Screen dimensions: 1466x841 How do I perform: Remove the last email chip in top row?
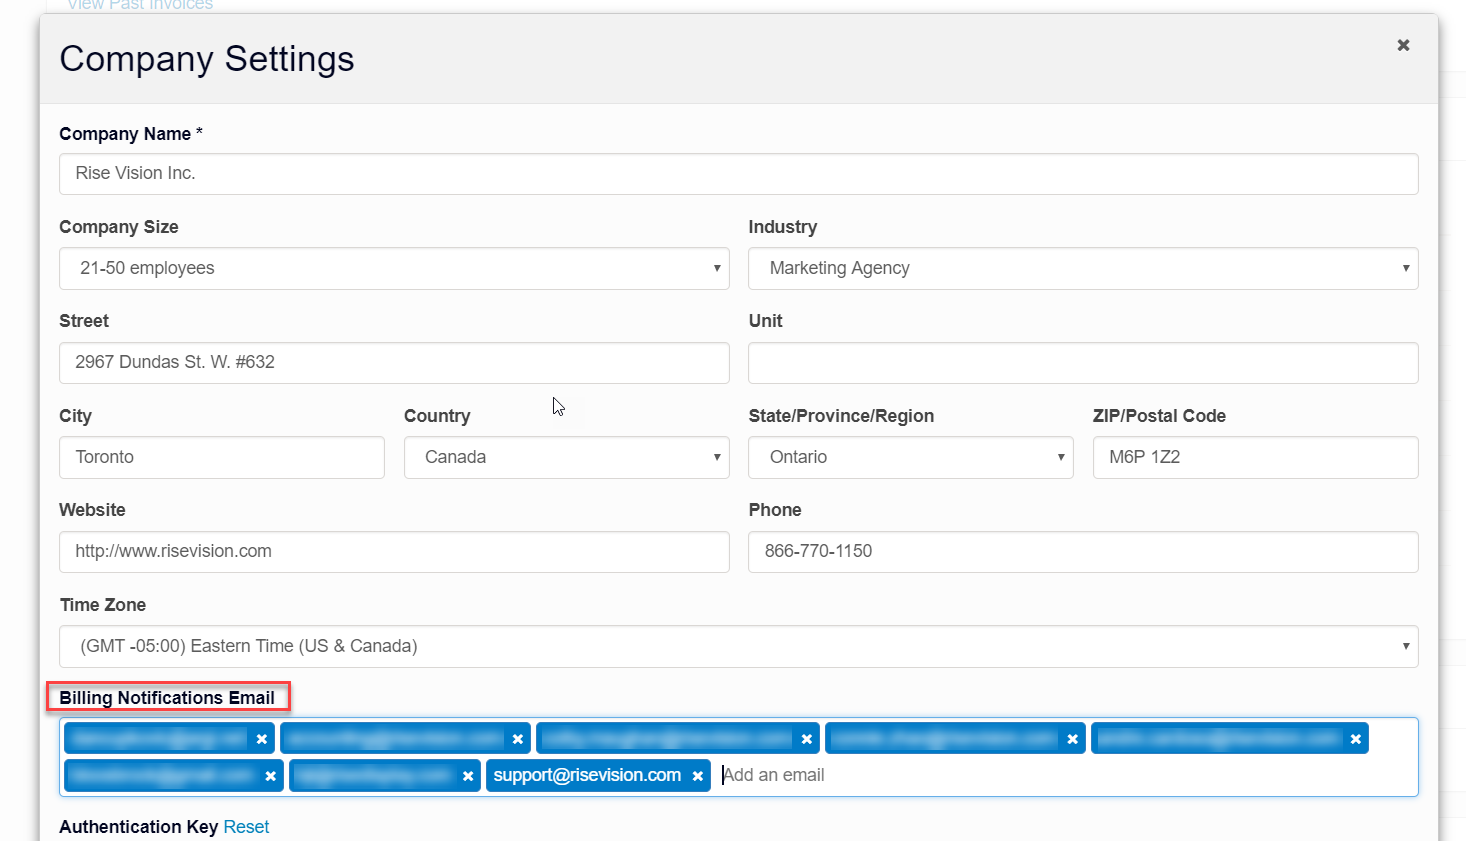click(1355, 738)
